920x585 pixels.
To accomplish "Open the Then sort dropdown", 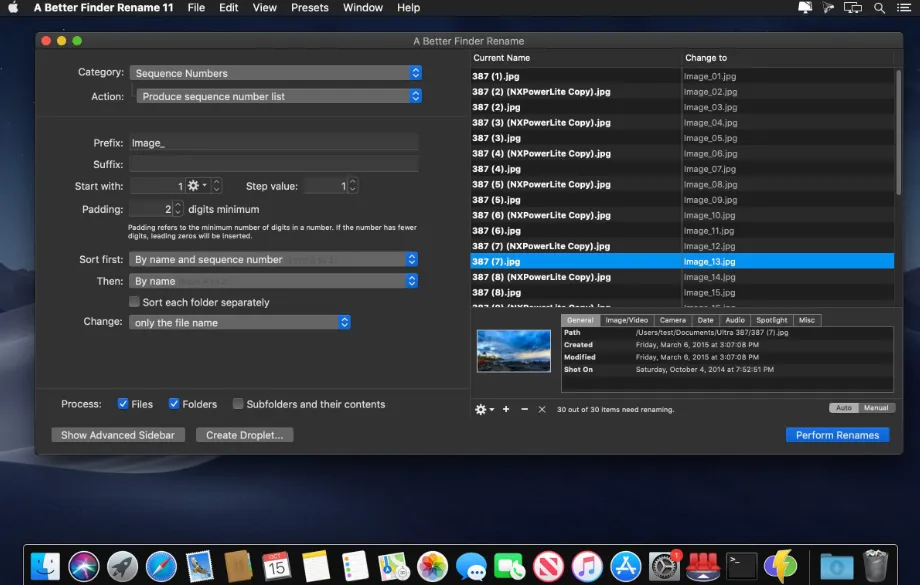I will point(273,281).
